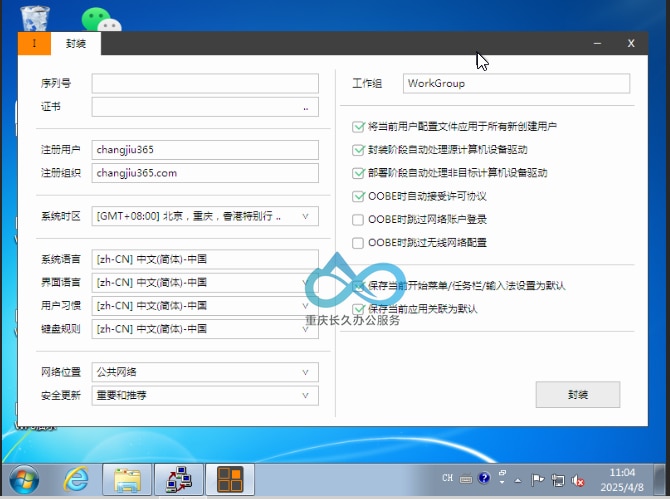670x499 pixels.
Task: Click the 注册组织 field changjiu365.com
Action: [205, 173]
